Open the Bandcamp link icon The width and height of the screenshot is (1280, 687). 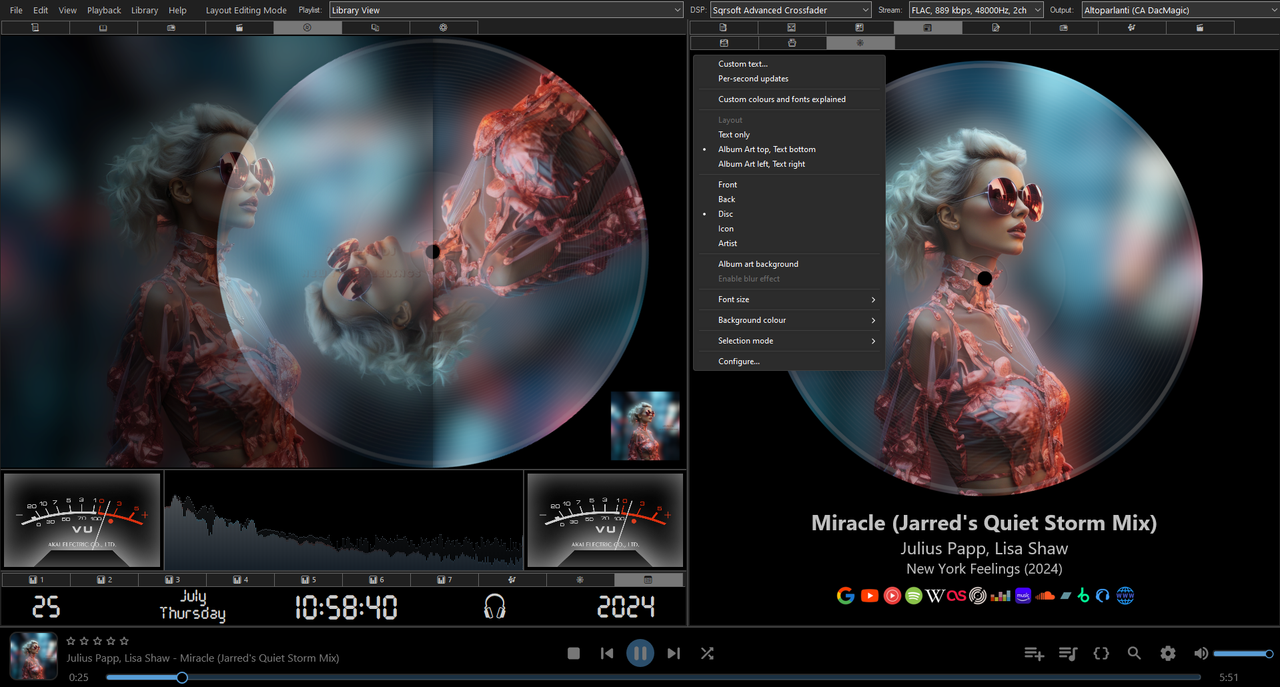click(x=1066, y=596)
